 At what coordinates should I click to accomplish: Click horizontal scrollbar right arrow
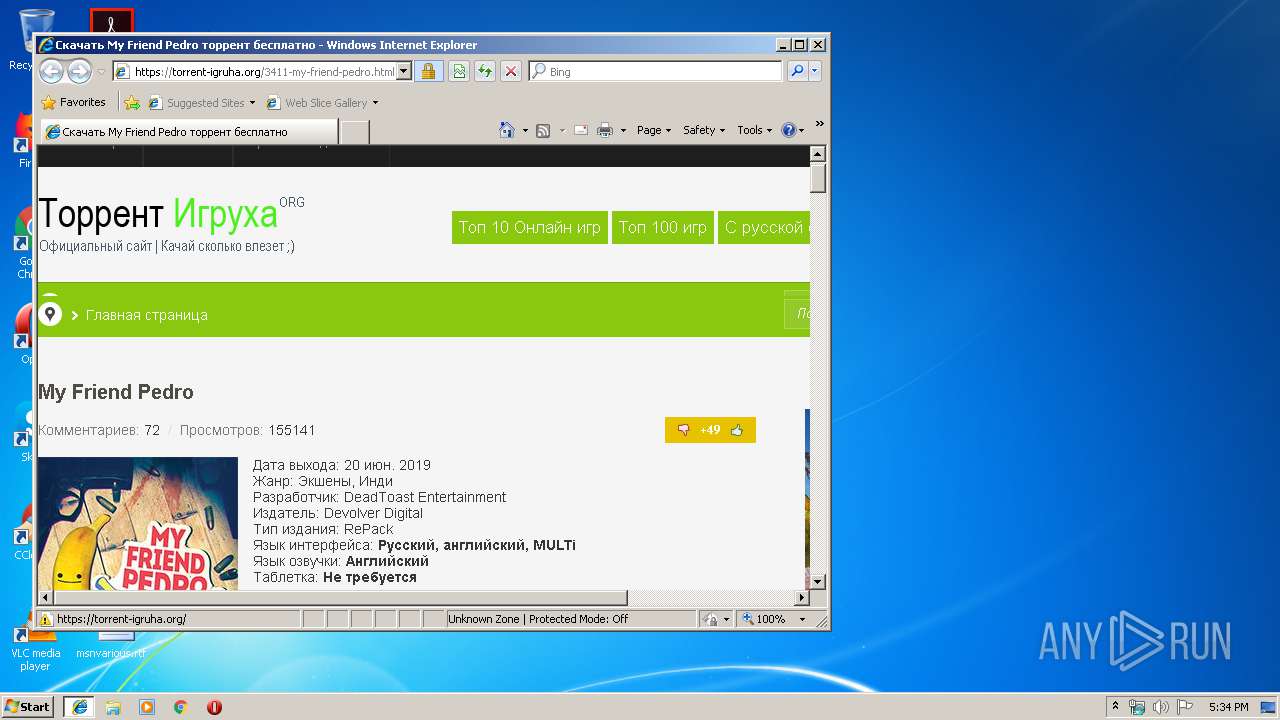click(801, 598)
